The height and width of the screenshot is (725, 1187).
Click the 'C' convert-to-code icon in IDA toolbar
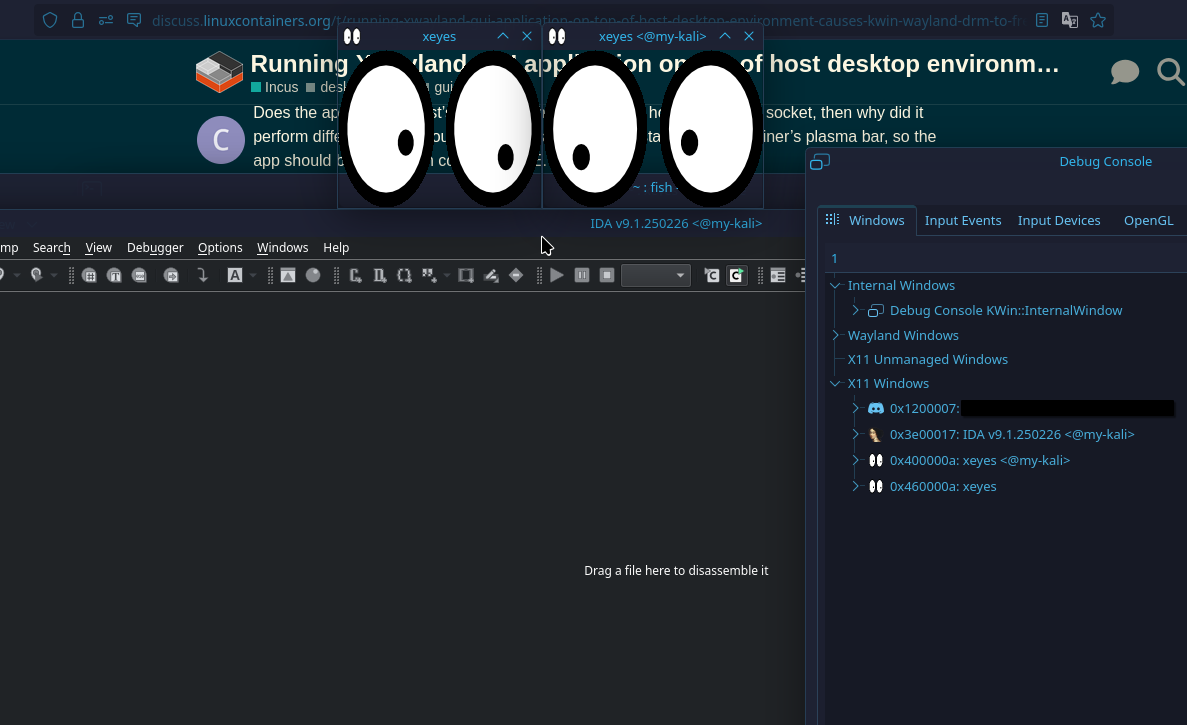(x=355, y=275)
